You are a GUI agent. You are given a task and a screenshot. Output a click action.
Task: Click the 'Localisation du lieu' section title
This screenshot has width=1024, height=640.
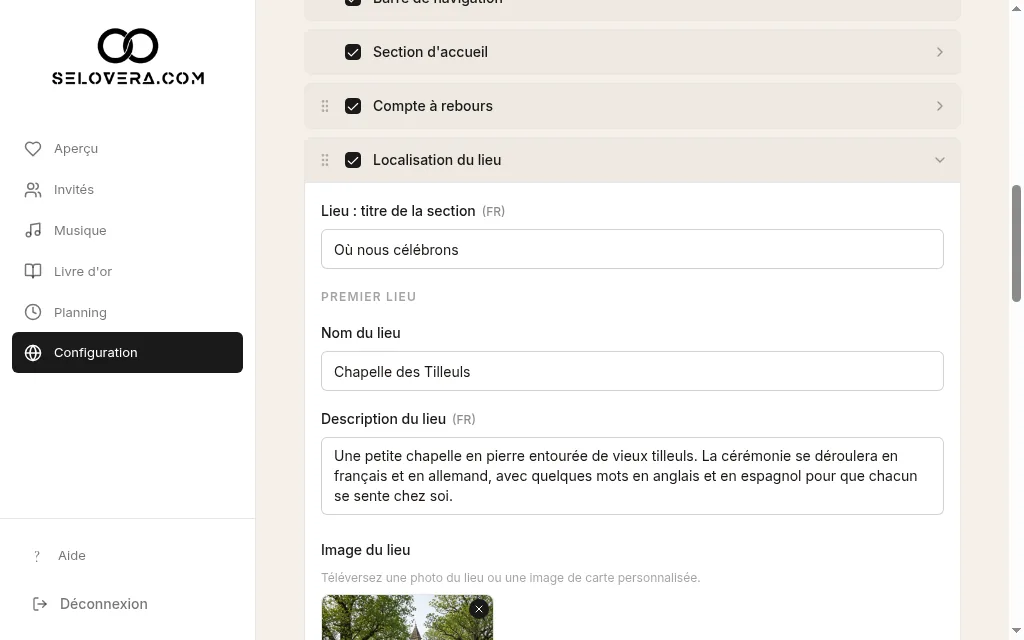pyautogui.click(x=437, y=160)
